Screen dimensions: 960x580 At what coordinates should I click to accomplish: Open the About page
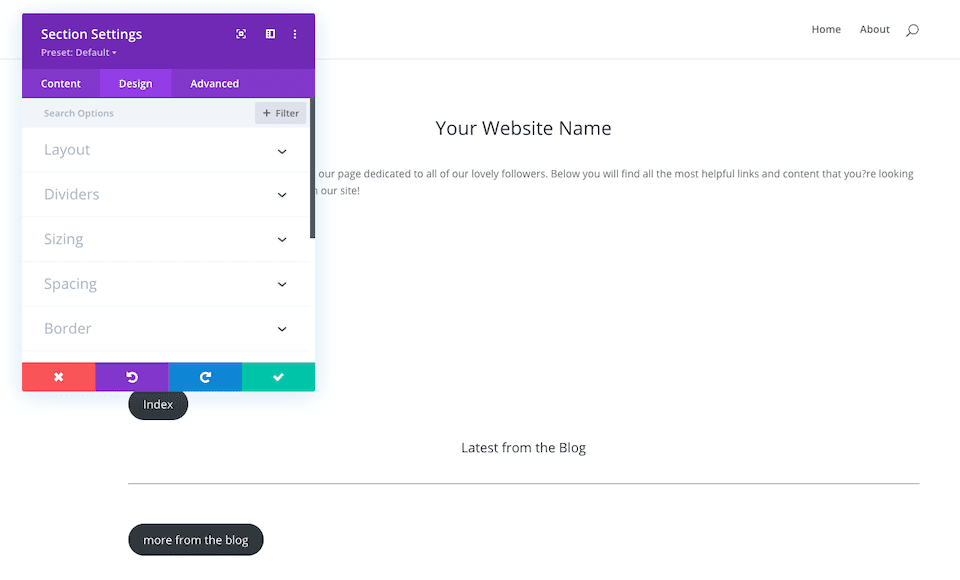(x=874, y=29)
